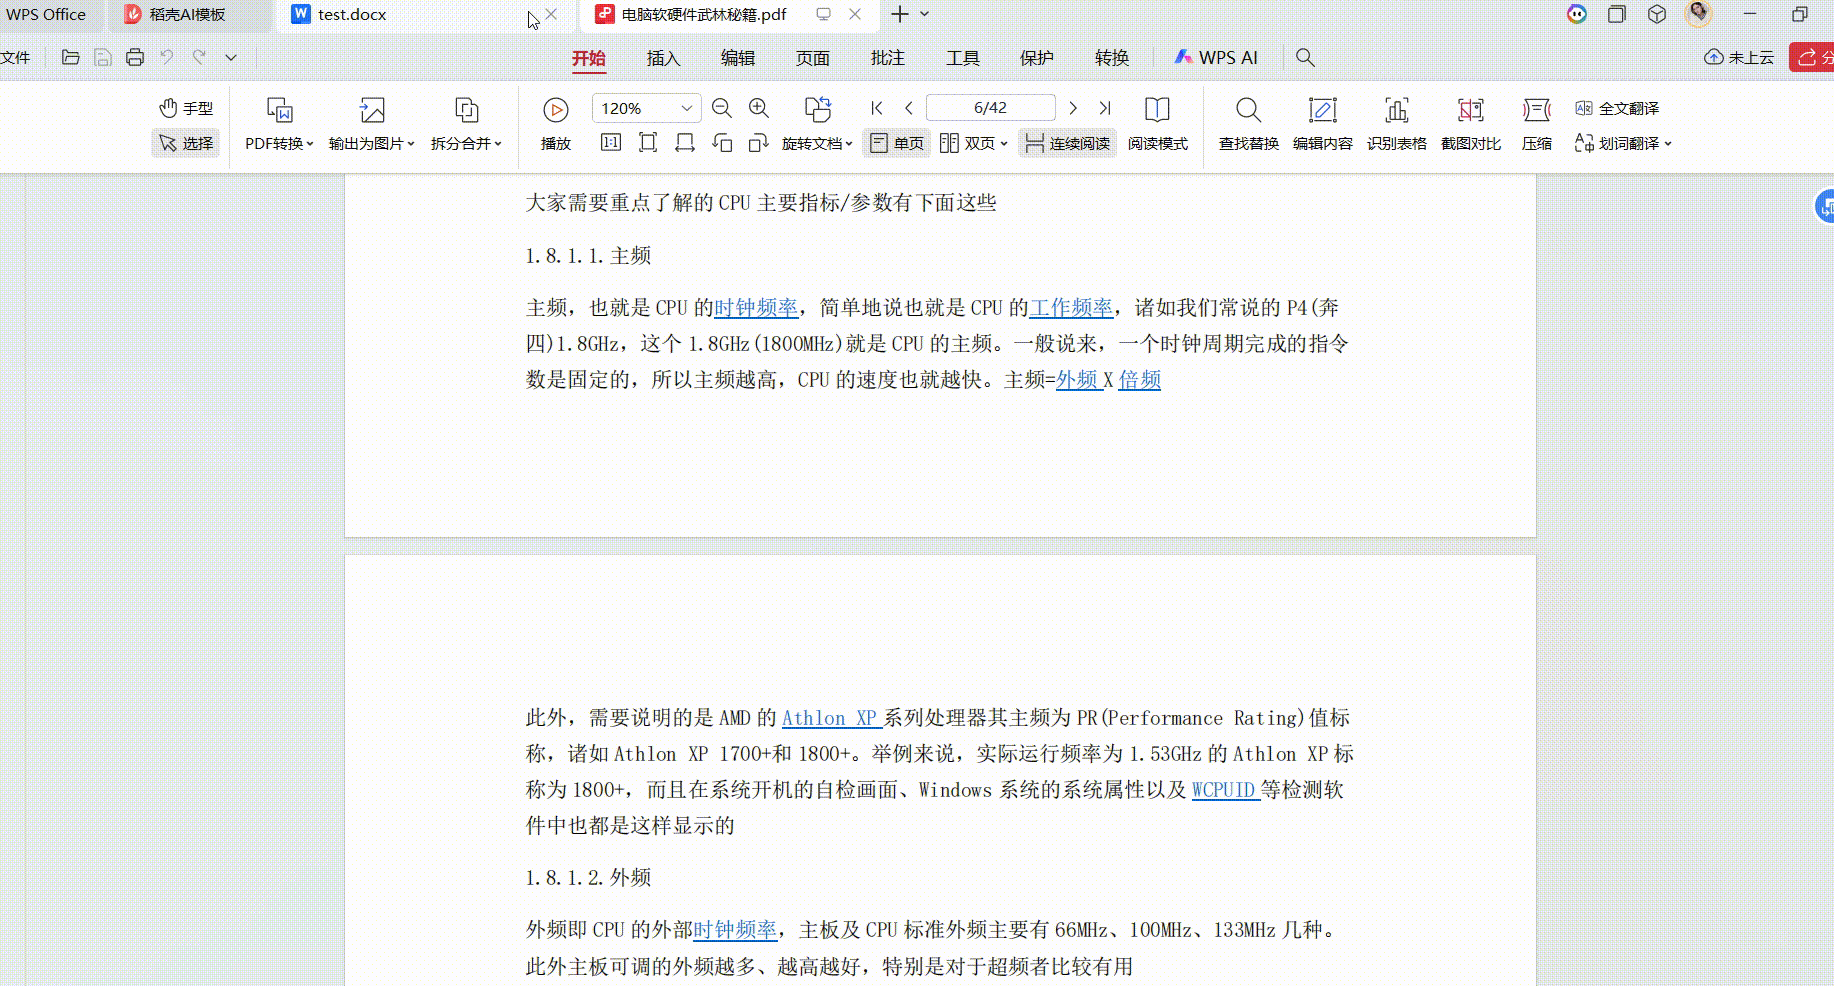
Task: Open PDF转换 conversion menu
Action: tap(279, 143)
